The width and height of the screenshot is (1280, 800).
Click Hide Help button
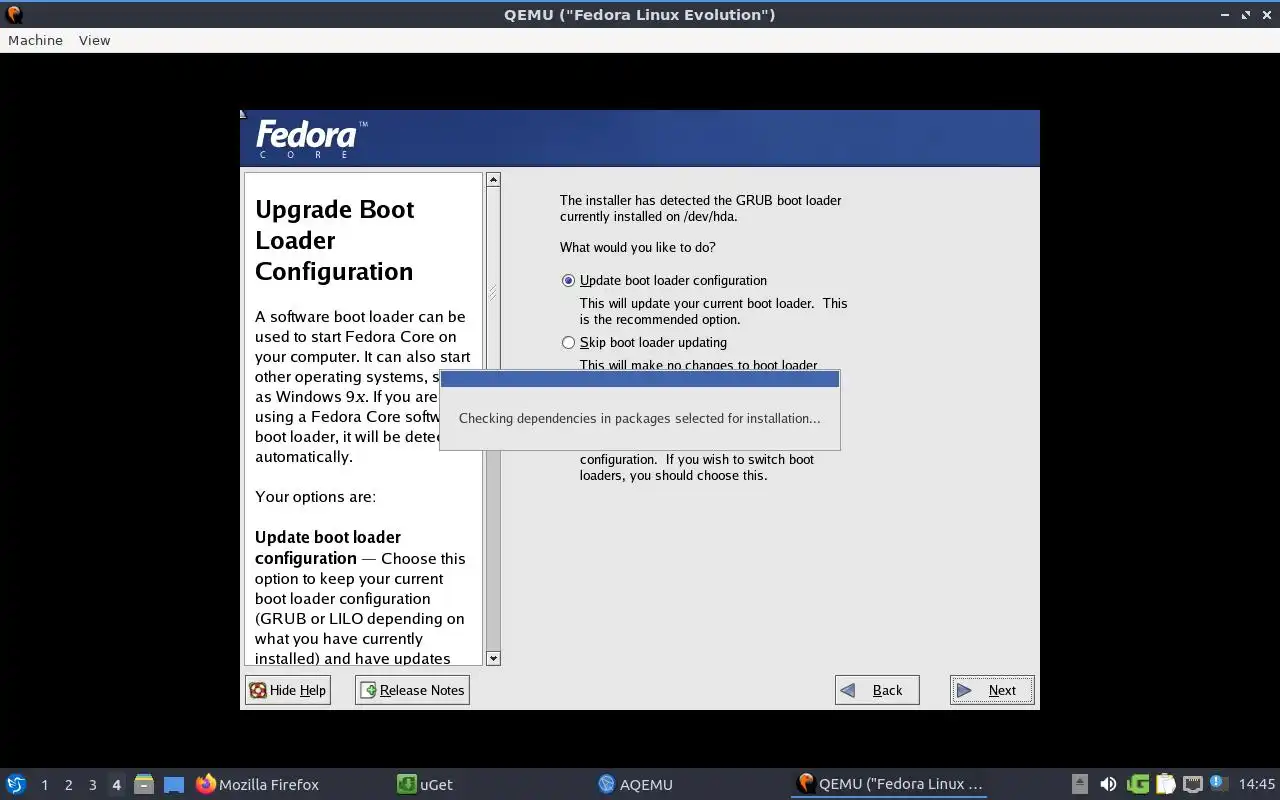coord(288,690)
